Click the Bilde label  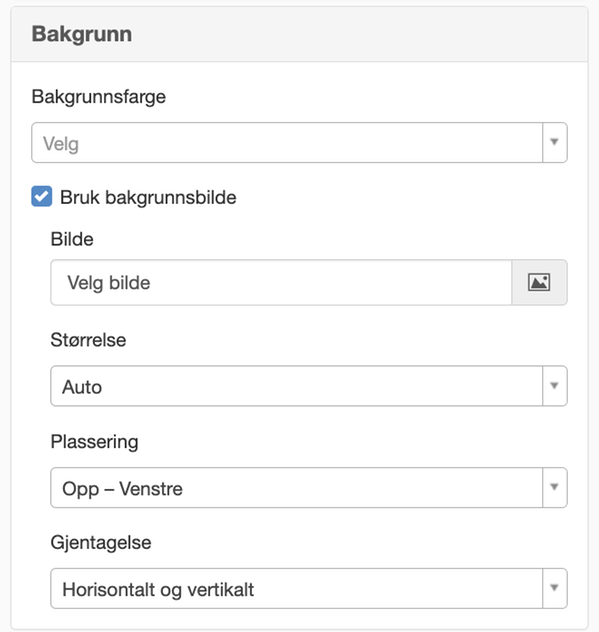coord(72,239)
